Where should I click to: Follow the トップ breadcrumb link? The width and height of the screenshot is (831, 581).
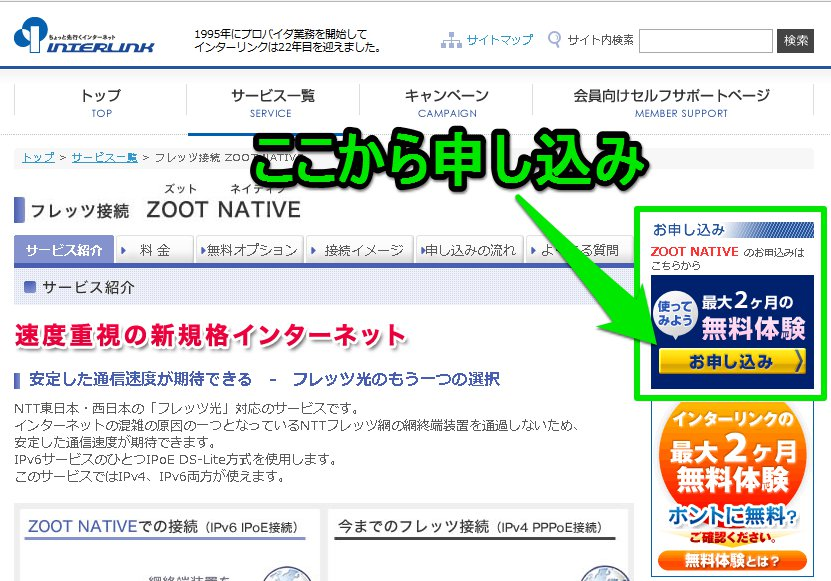click(38, 157)
